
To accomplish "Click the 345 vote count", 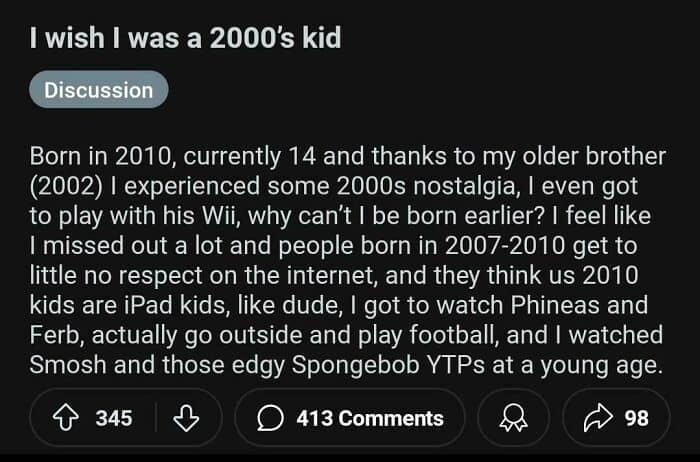I will tap(114, 418).
